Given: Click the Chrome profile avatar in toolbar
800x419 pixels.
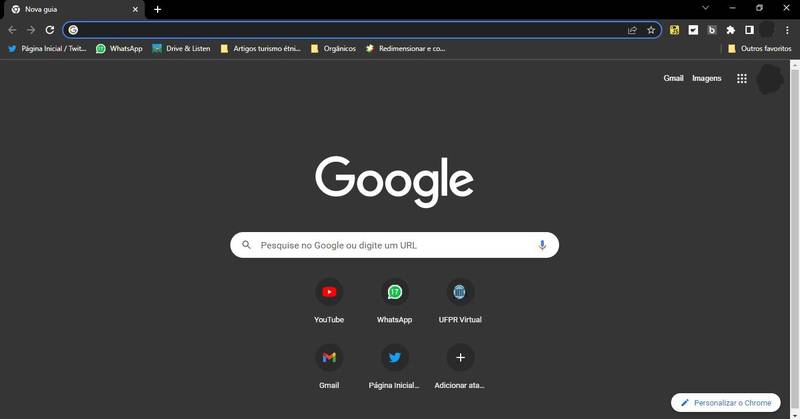Looking at the screenshot, I should 767,30.
